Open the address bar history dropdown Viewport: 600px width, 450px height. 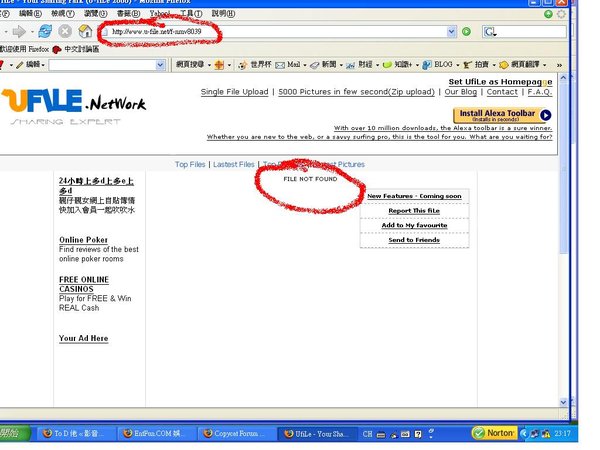pos(452,32)
